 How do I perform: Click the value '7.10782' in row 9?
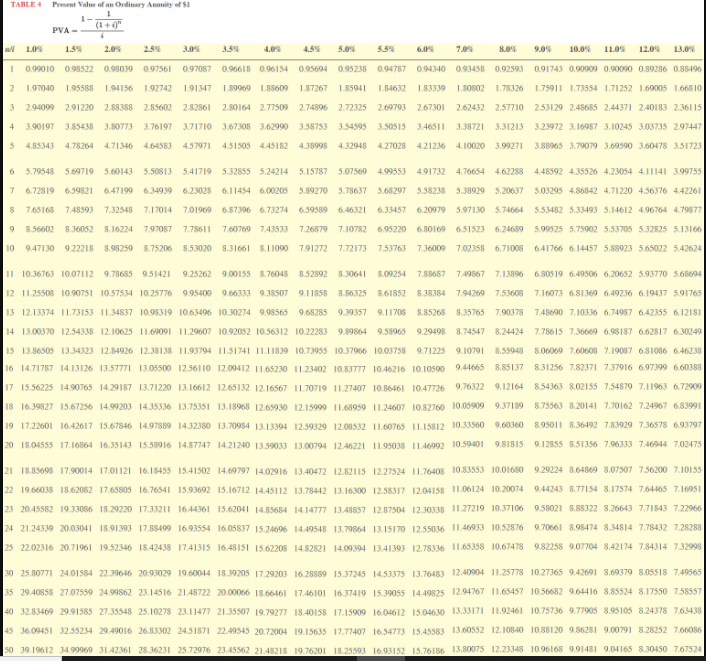(x=353, y=229)
